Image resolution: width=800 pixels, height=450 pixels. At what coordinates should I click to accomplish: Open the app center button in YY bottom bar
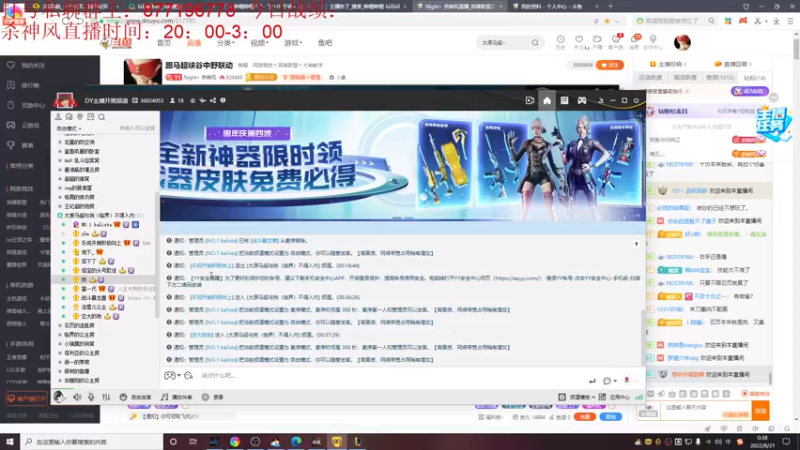coord(614,397)
